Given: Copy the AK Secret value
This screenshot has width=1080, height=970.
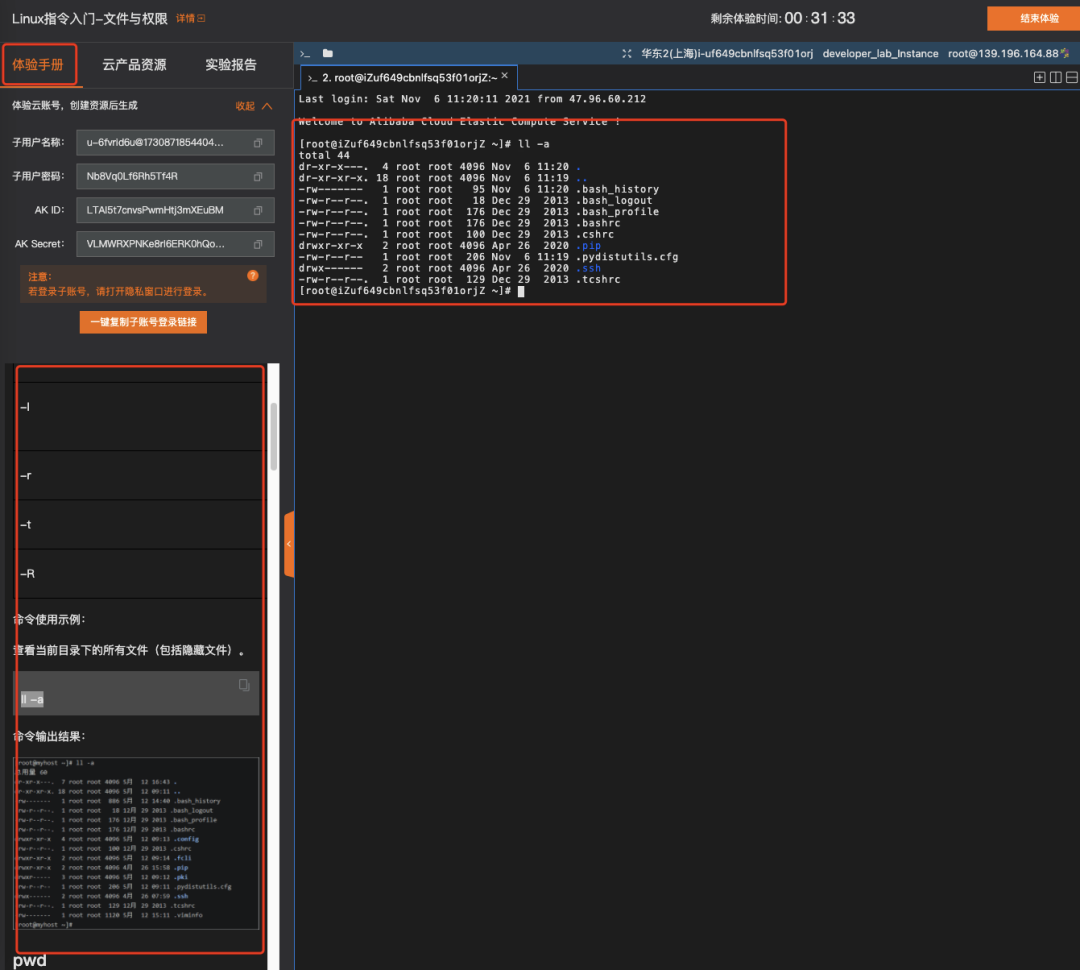Looking at the screenshot, I should (x=258, y=244).
